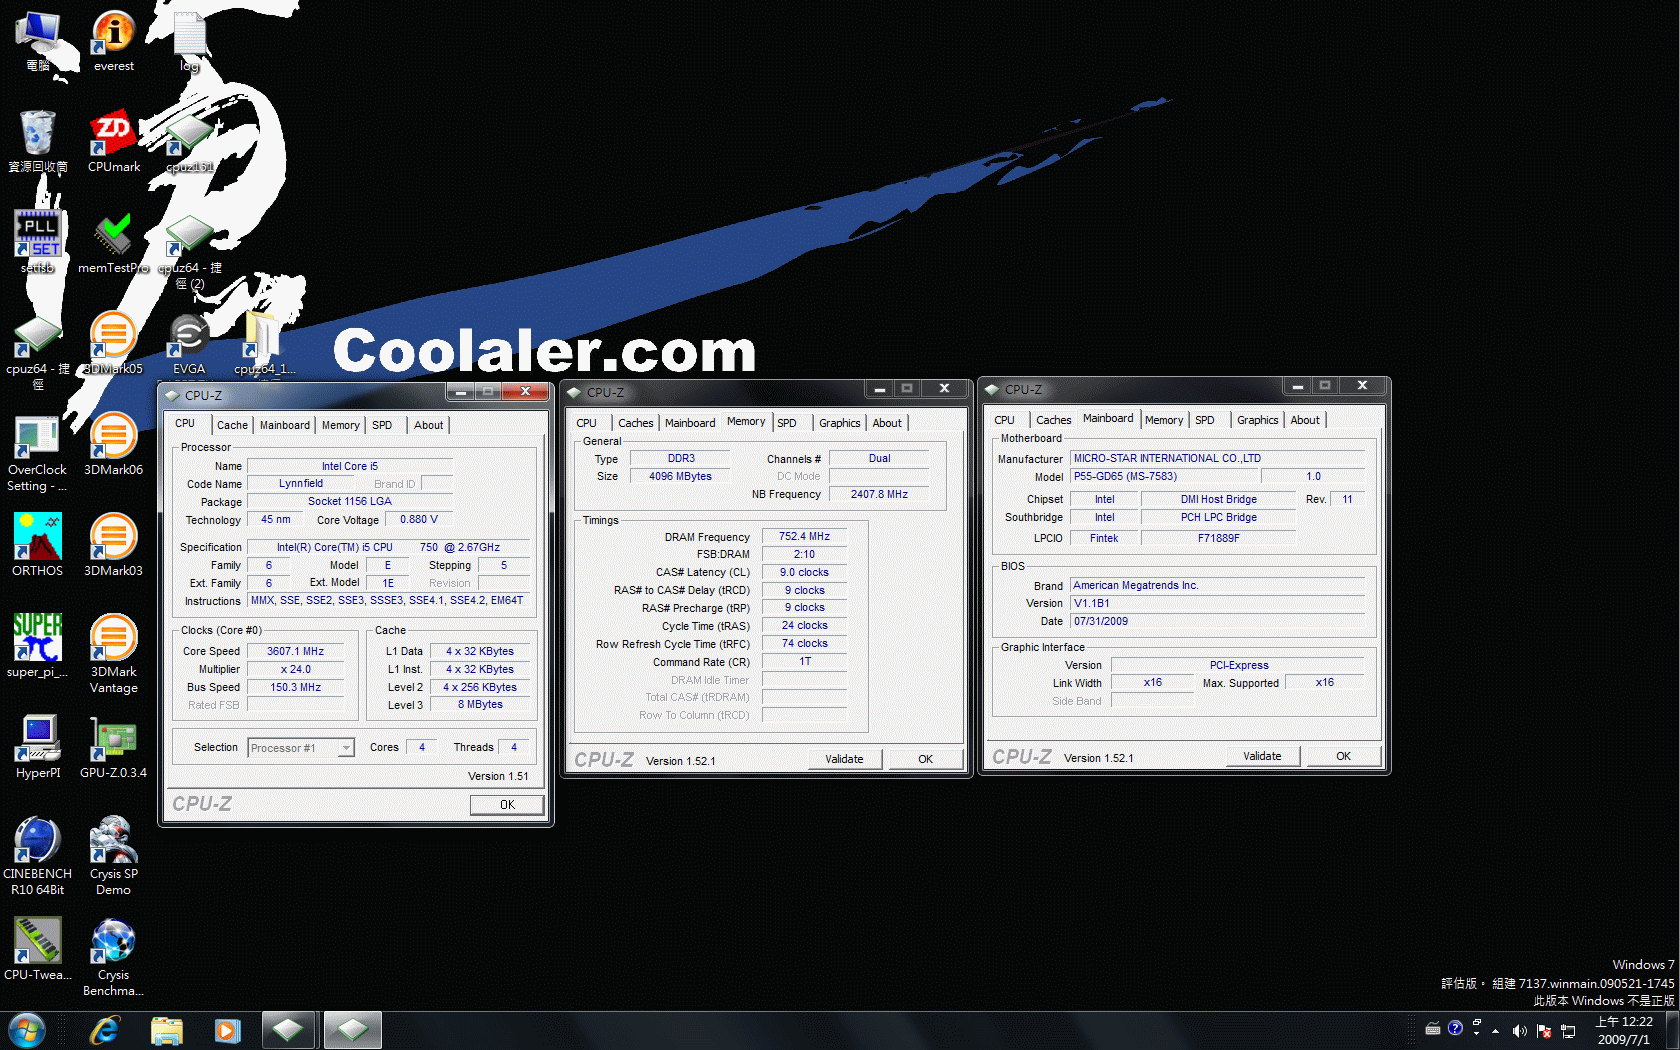Screen dimensions: 1680x1050
Task: Open the everest desktop shortcut
Action: pyautogui.click(x=113, y=40)
